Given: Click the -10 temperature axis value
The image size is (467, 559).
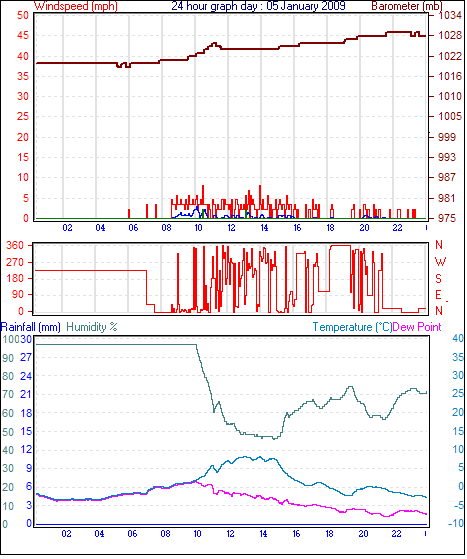Looking at the screenshot, I should click(456, 523).
